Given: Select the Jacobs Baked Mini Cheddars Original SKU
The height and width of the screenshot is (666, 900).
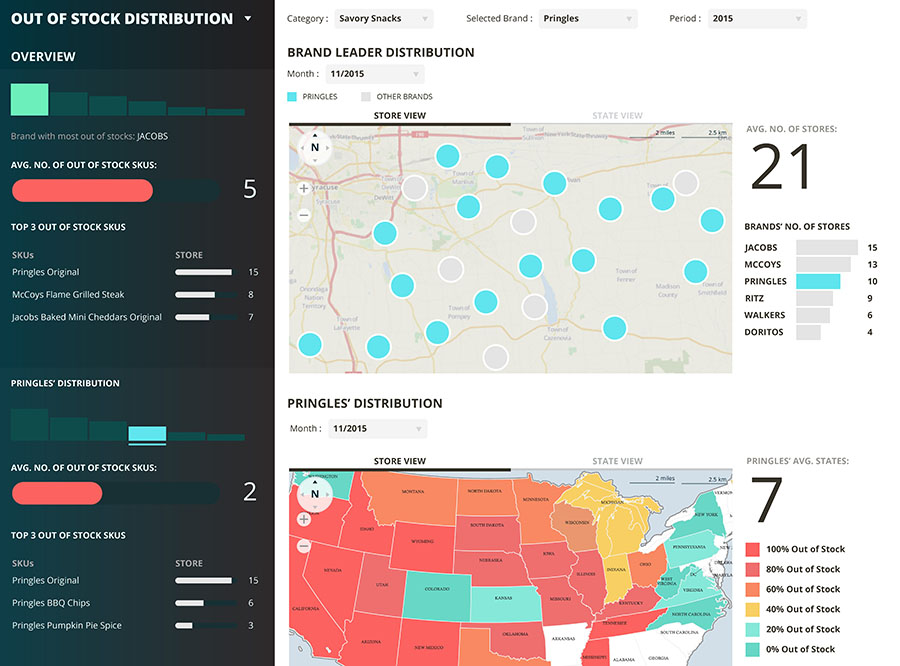Looking at the screenshot, I should tap(135, 317).
